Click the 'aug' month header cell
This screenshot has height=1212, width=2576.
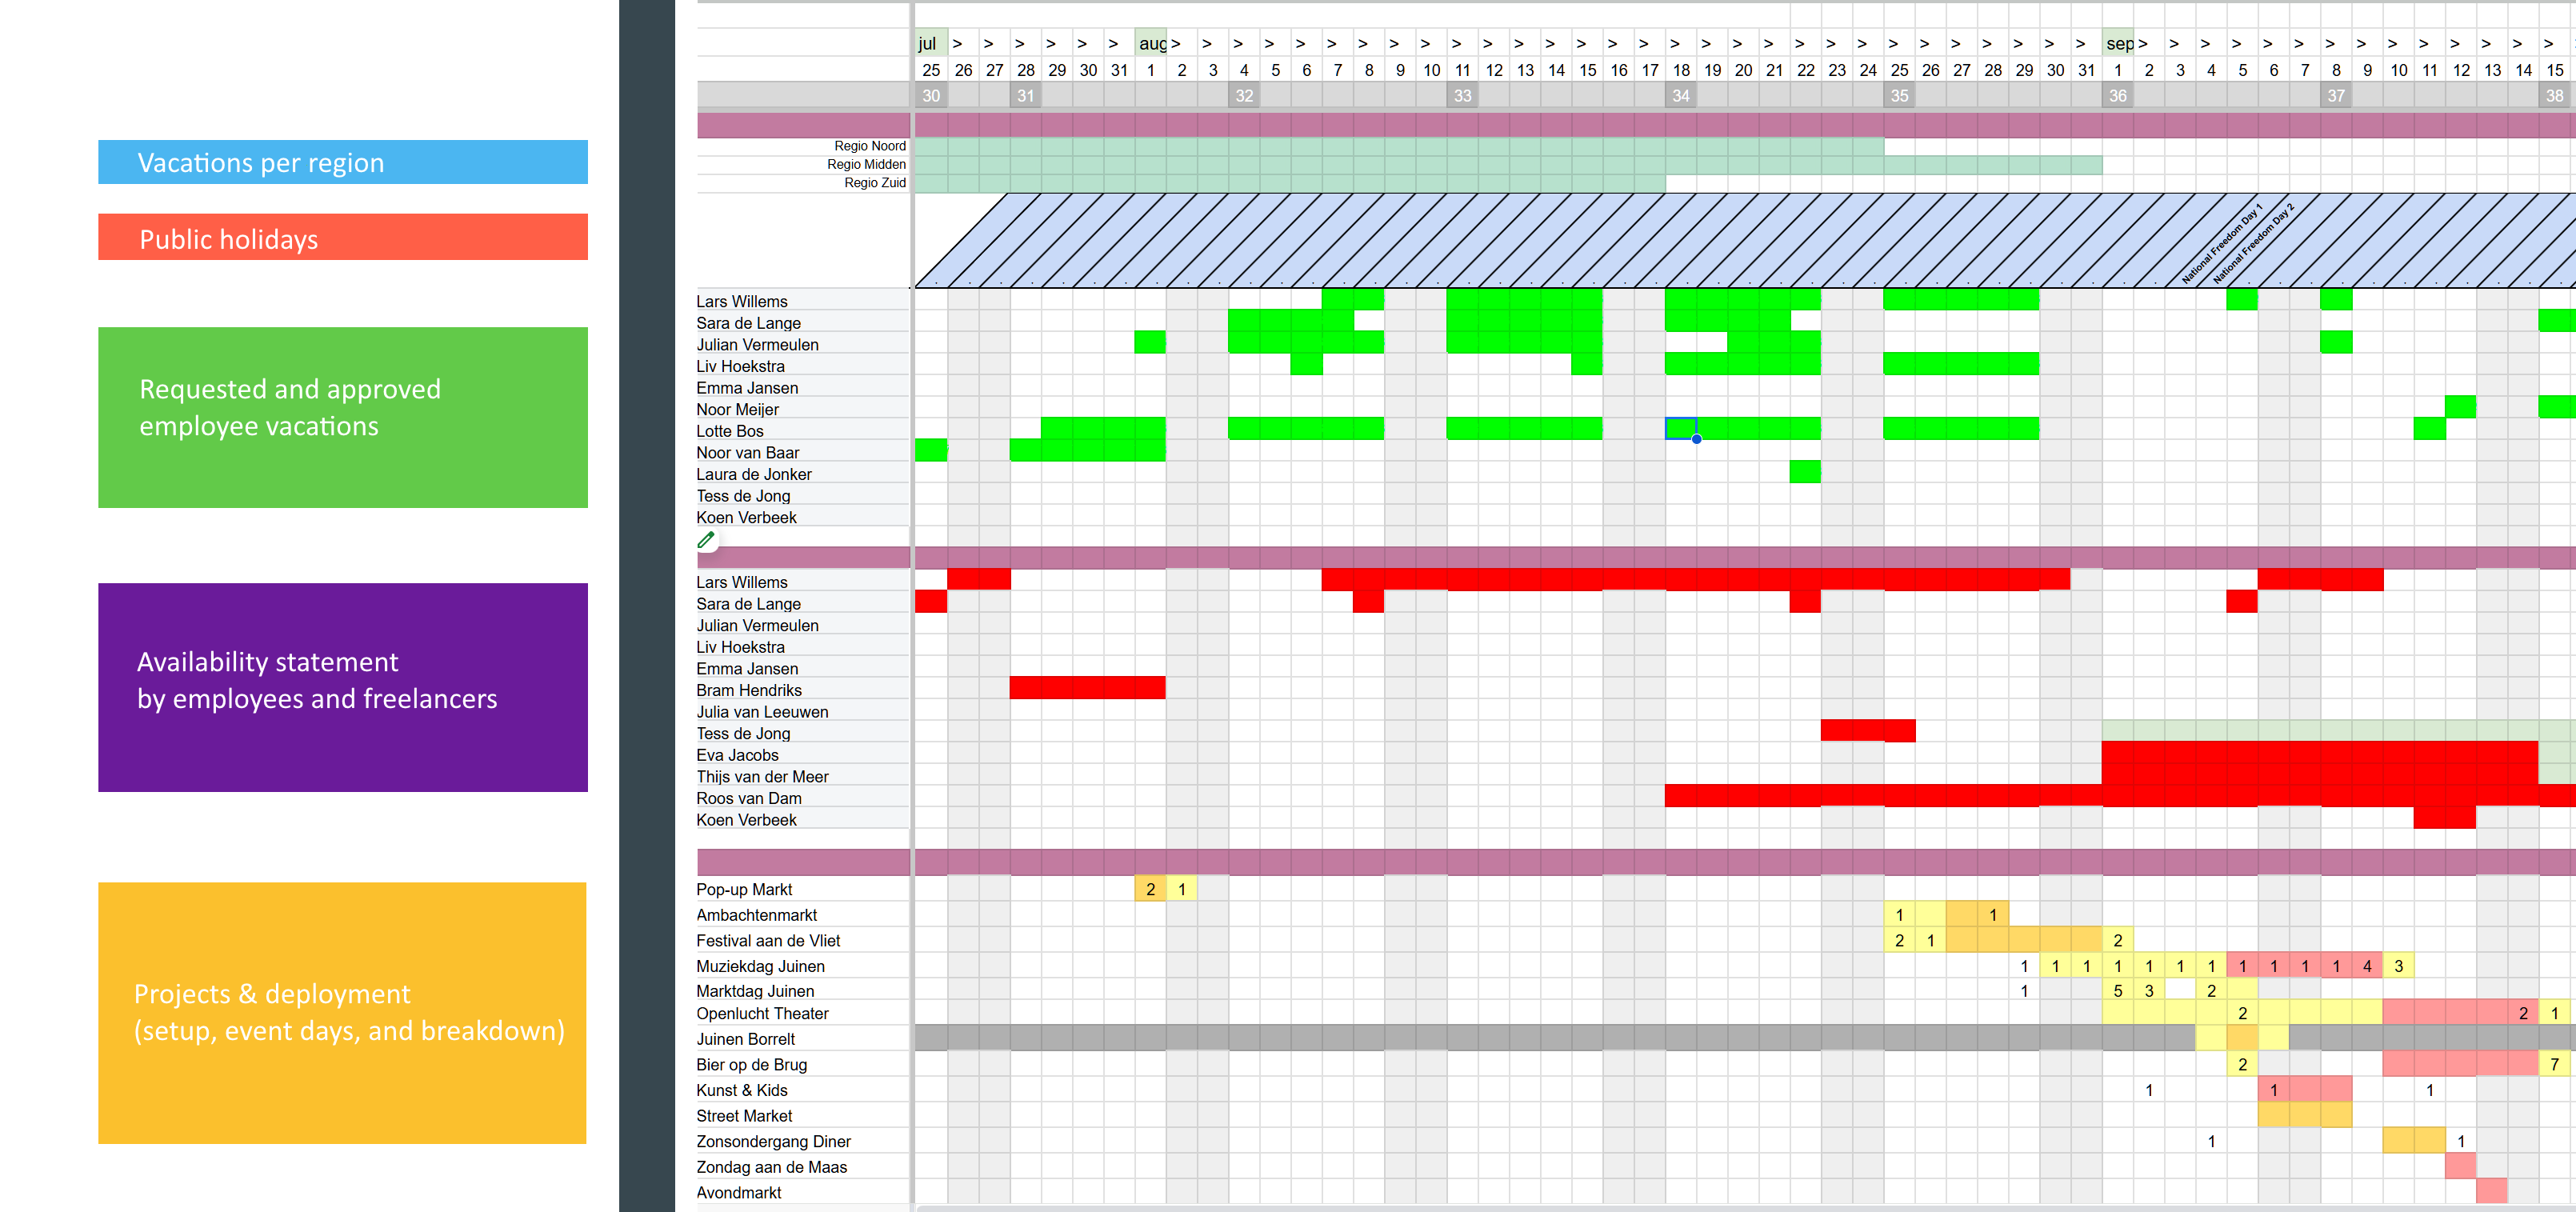click(x=1150, y=43)
